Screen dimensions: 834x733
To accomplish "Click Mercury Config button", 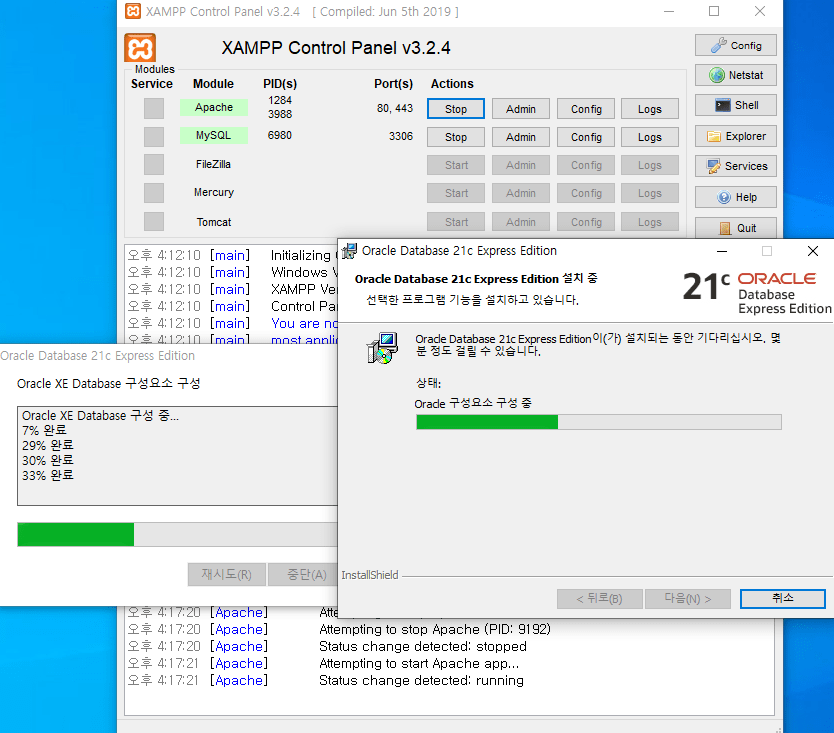I will click(586, 193).
